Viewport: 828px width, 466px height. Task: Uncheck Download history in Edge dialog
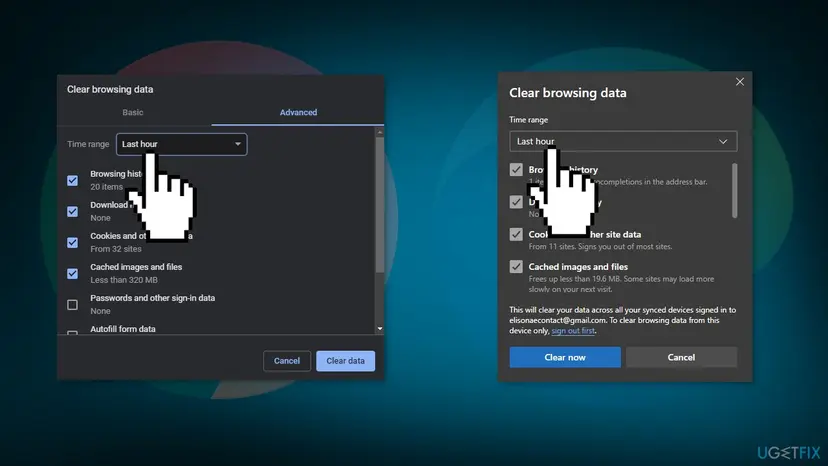tap(516, 202)
